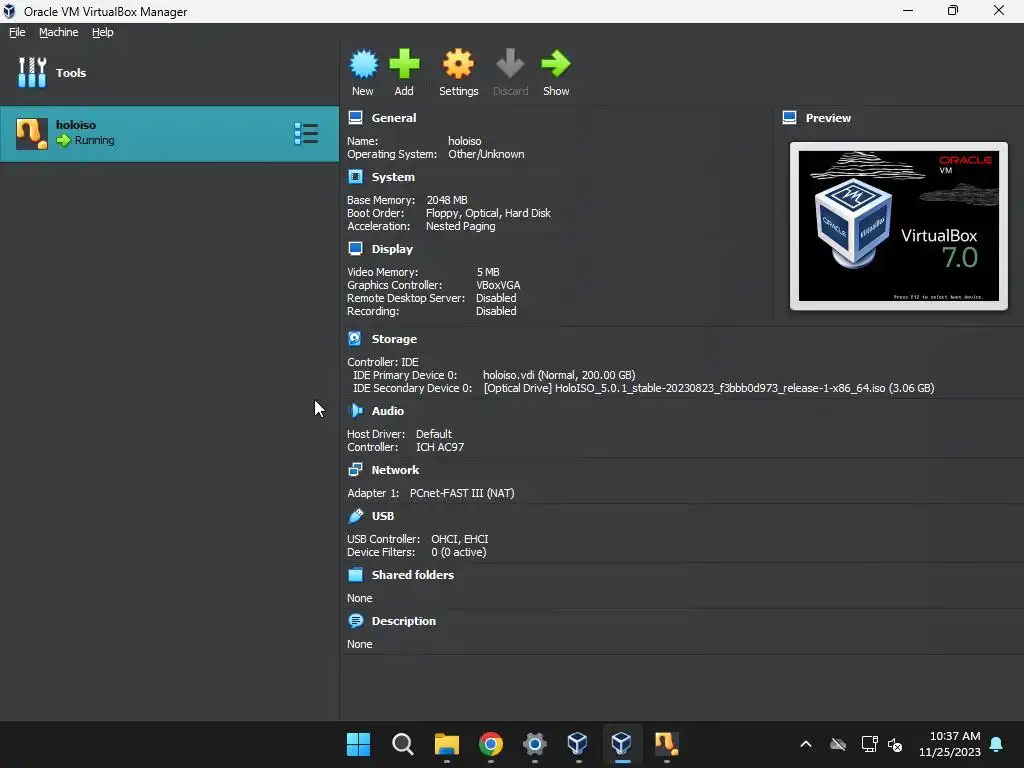
Task: Click the Shared folders section icon
Action: click(x=355, y=575)
